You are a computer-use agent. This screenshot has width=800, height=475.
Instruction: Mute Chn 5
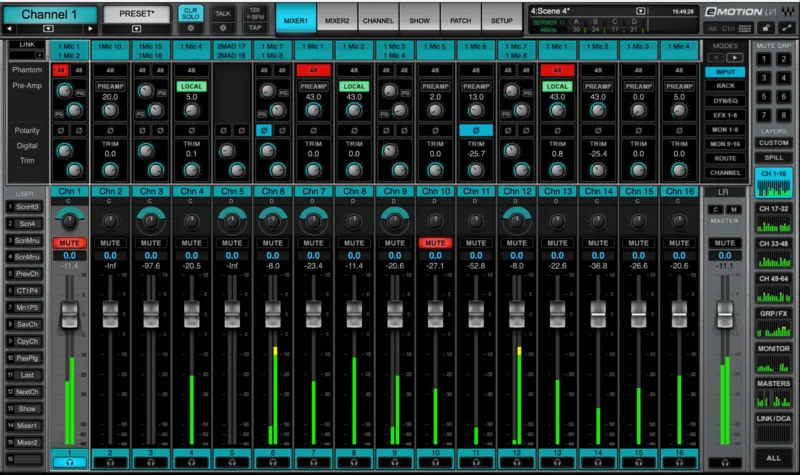coord(232,243)
